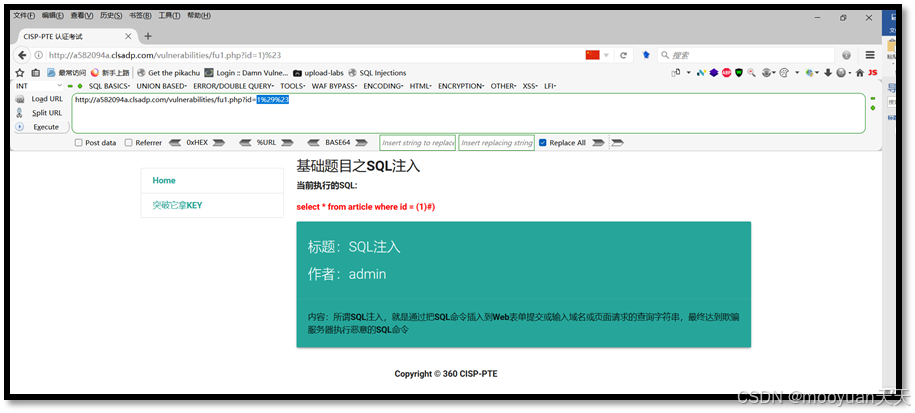Expand the OTHER dropdown in HackBar
The image size is (915, 413).
coord(504,86)
